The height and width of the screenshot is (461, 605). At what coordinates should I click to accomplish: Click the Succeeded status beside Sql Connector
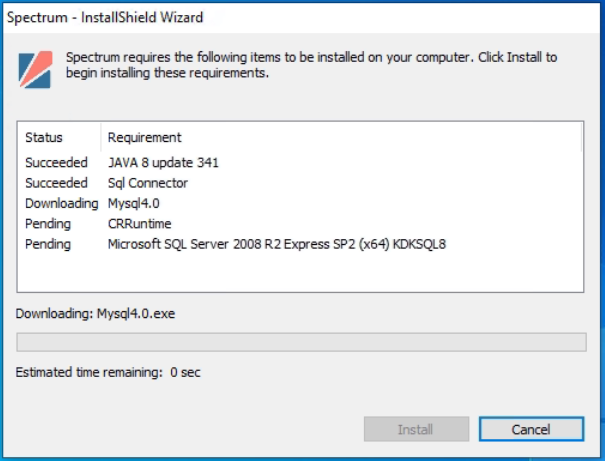[56, 183]
